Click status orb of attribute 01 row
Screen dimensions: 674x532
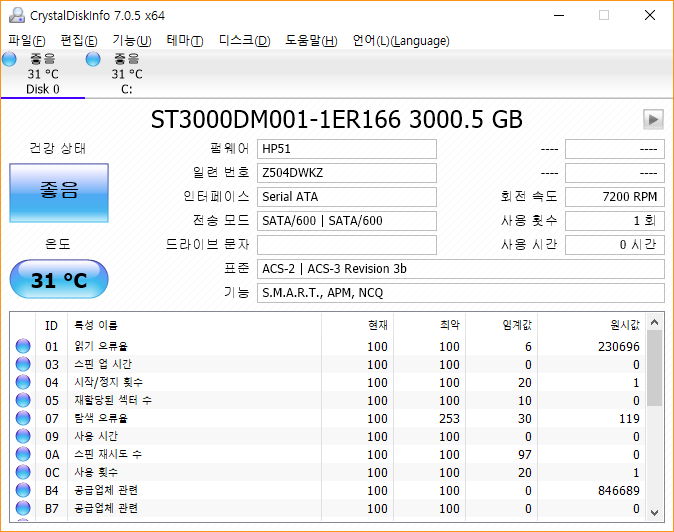click(x=23, y=346)
